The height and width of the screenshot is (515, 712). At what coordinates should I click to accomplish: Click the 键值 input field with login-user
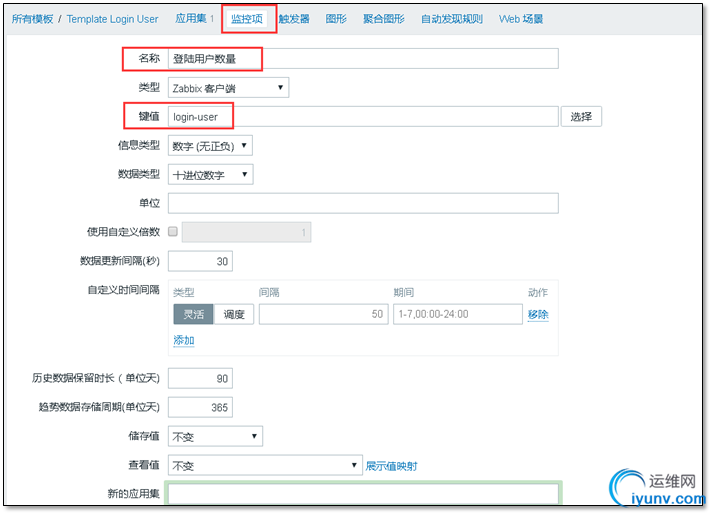(363, 117)
